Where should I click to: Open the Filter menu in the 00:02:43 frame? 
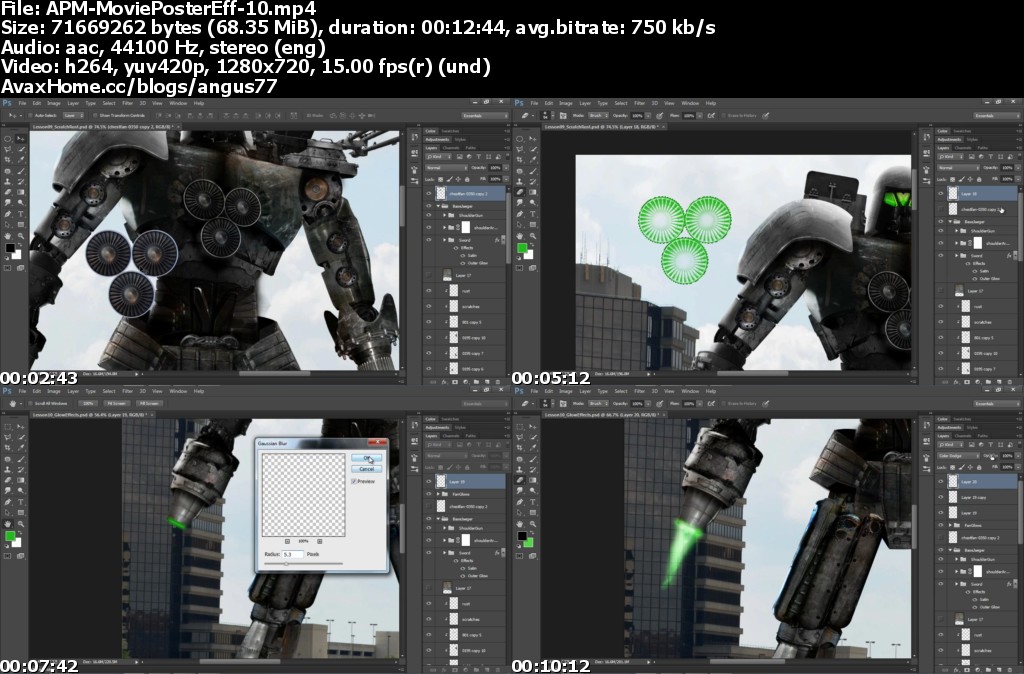[x=127, y=103]
